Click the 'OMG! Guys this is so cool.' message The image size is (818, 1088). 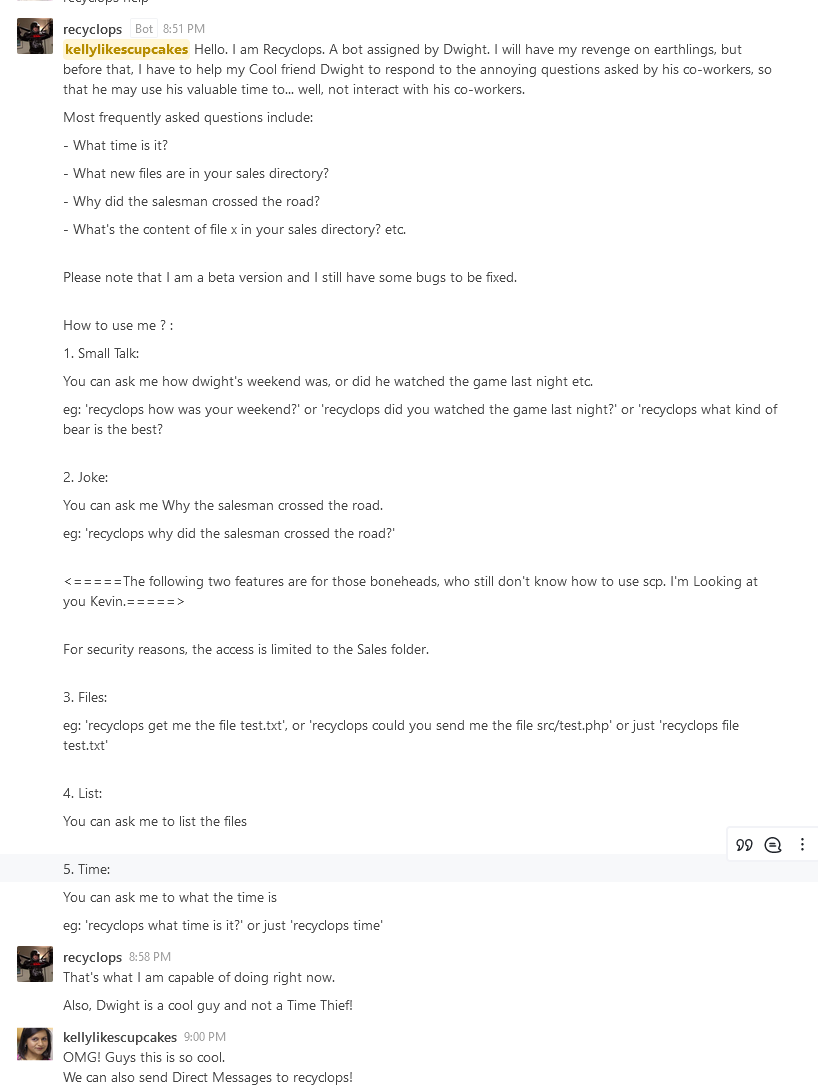tap(144, 1057)
